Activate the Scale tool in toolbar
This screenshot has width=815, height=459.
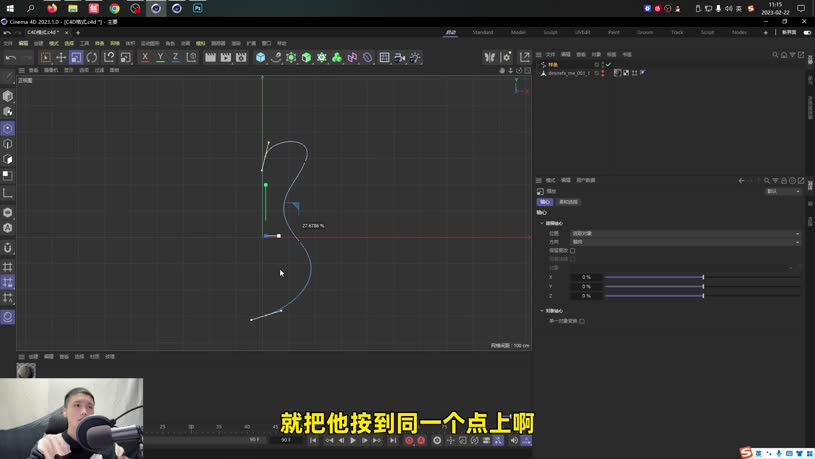76,58
